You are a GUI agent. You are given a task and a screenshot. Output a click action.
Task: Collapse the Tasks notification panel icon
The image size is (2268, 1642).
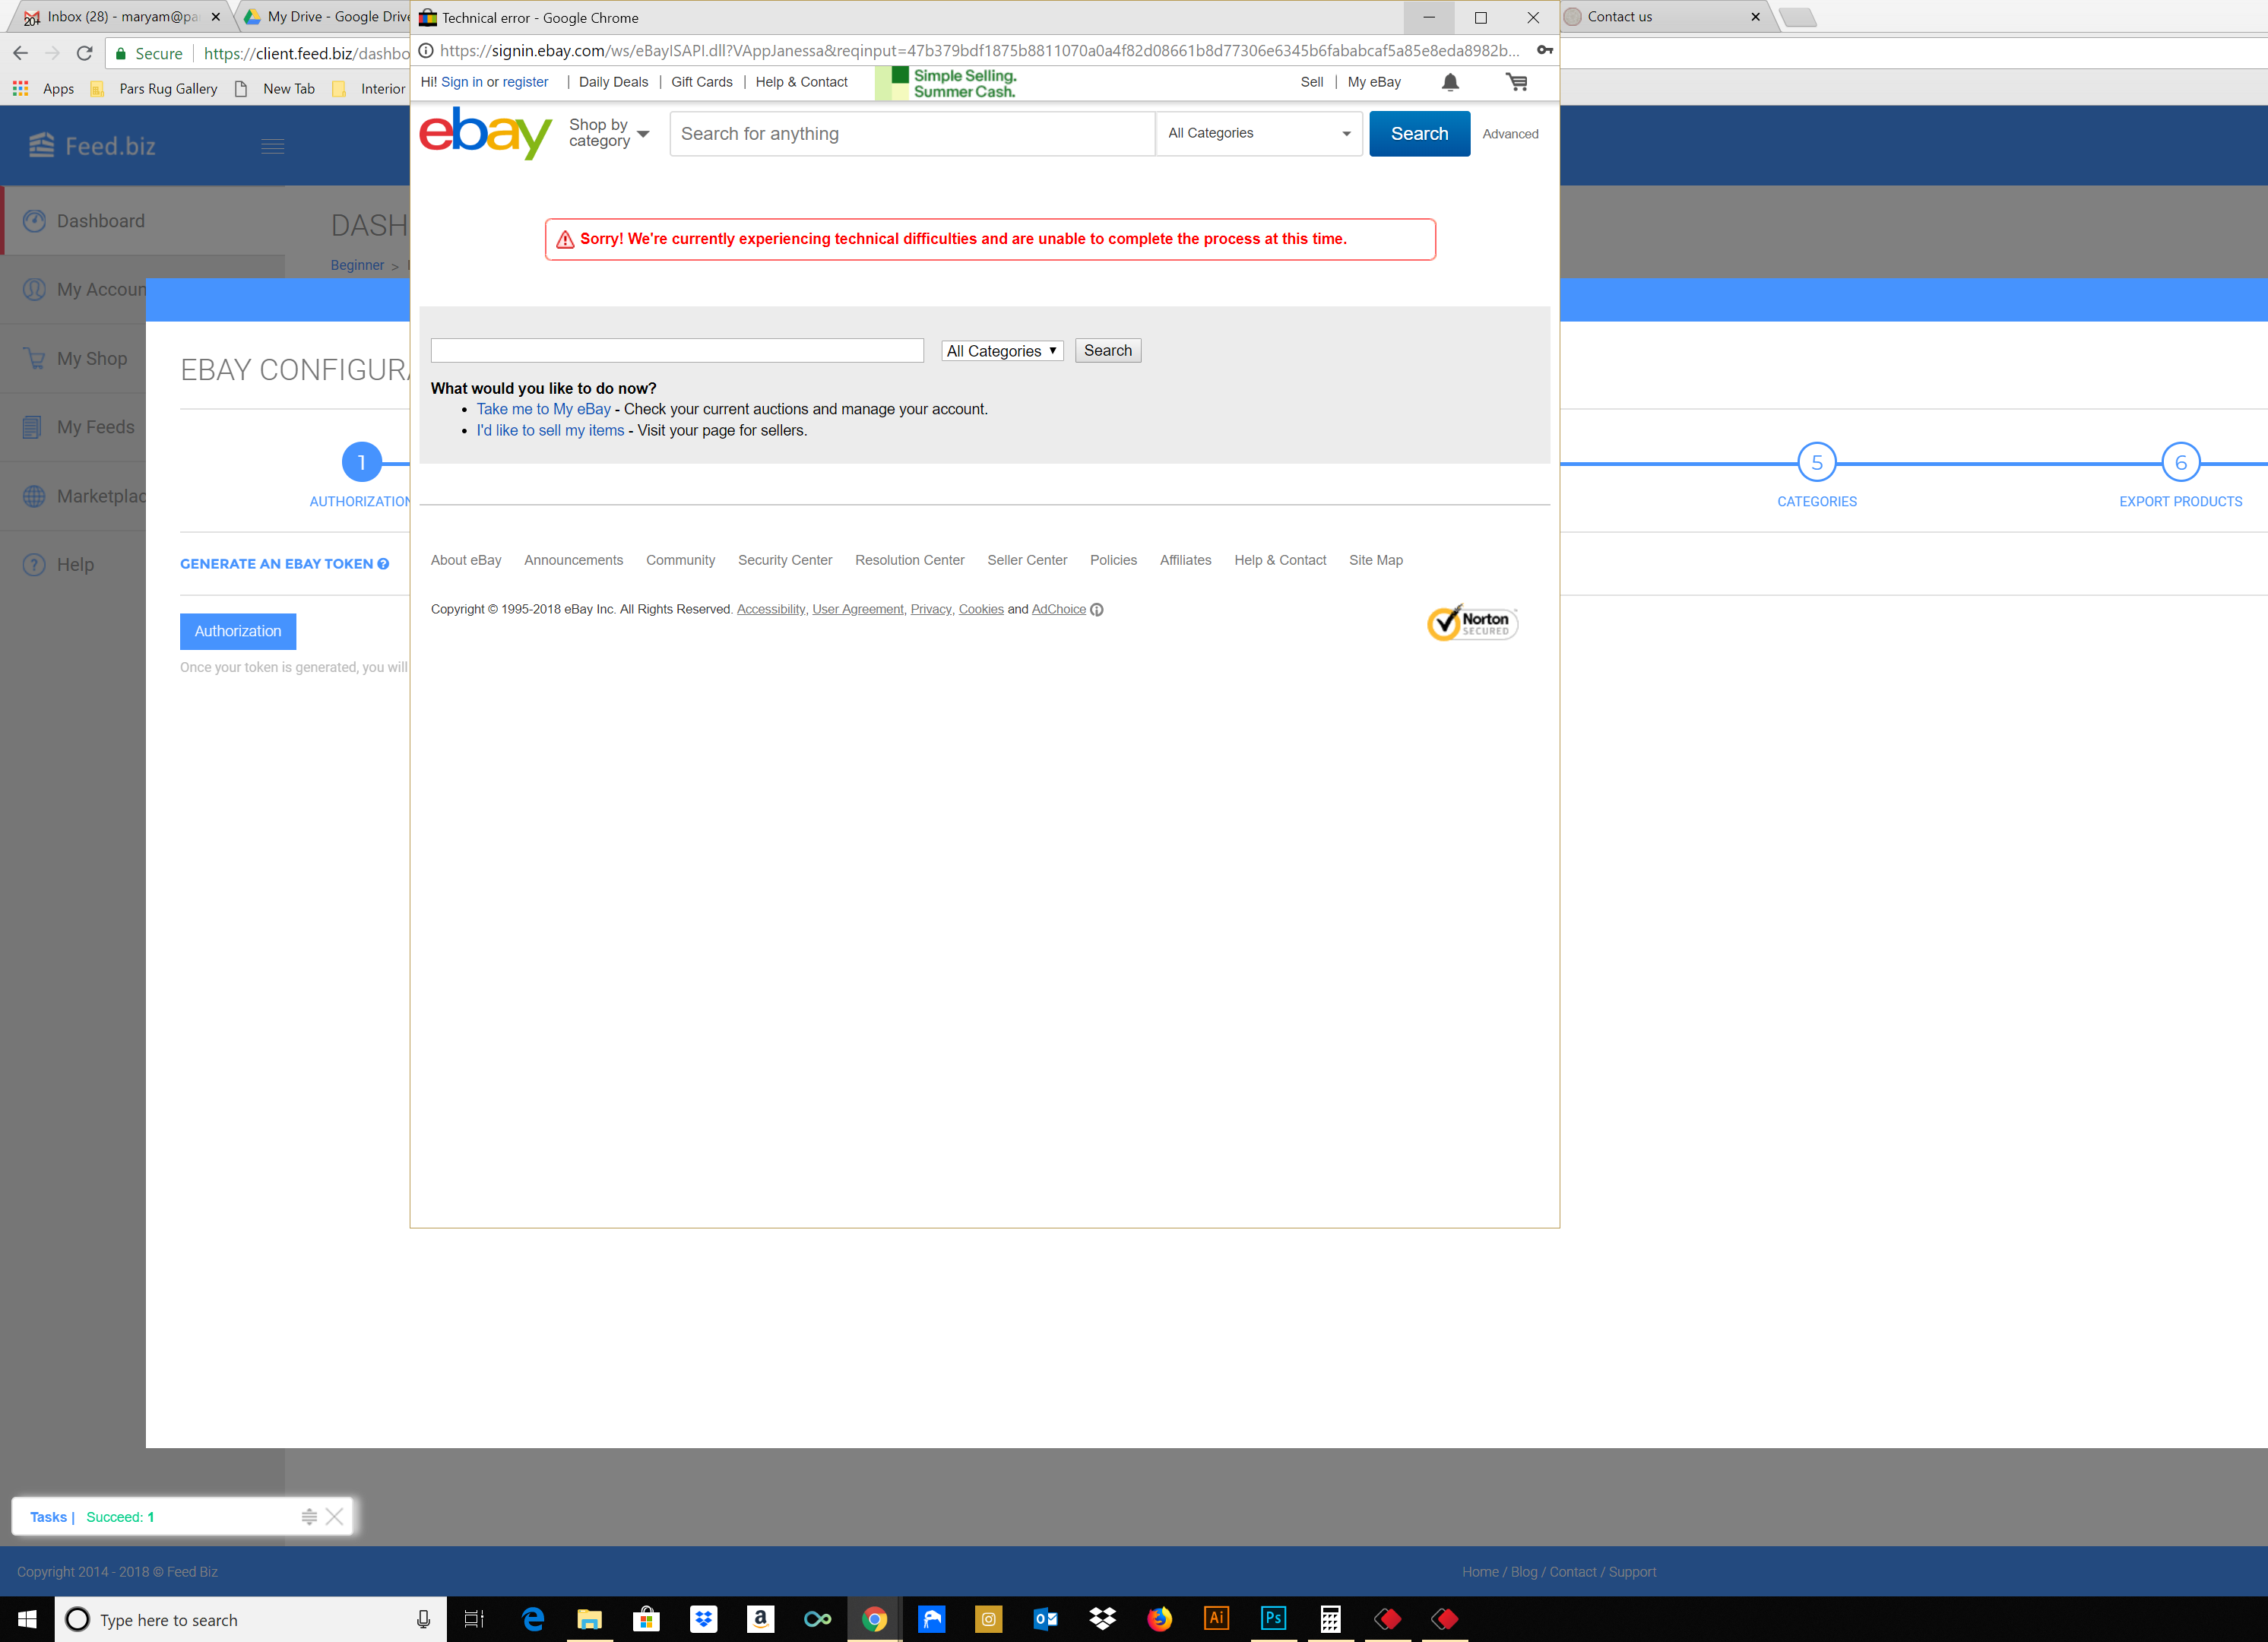pos(309,1516)
